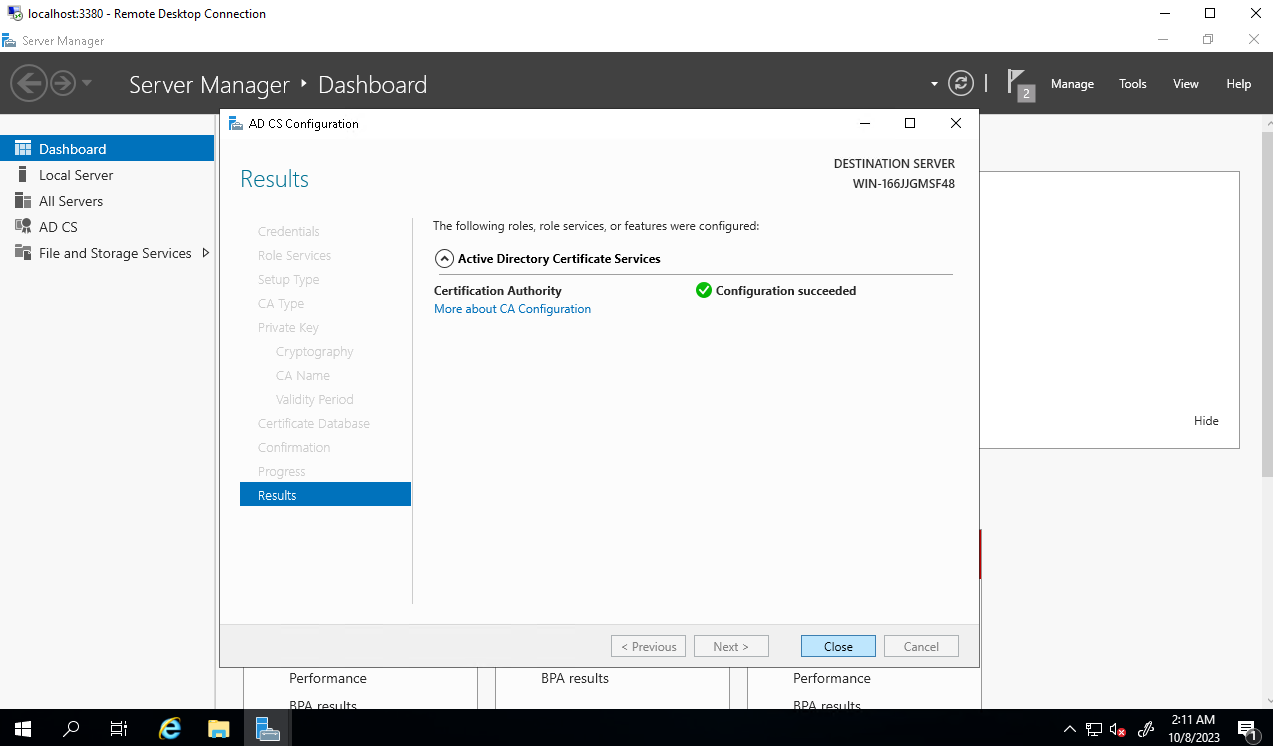Click the Server Manager refresh icon
The width and height of the screenshot is (1273, 746).
[x=960, y=84]
